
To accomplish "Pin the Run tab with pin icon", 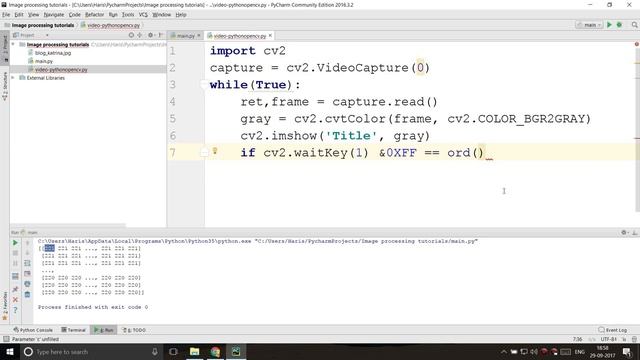I will (x=15, y=289).
